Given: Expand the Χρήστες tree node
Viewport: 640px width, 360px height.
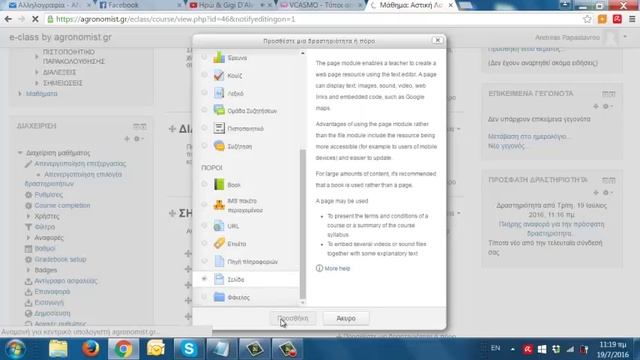Looking at the screenshot, I should [x=28, y=216].
